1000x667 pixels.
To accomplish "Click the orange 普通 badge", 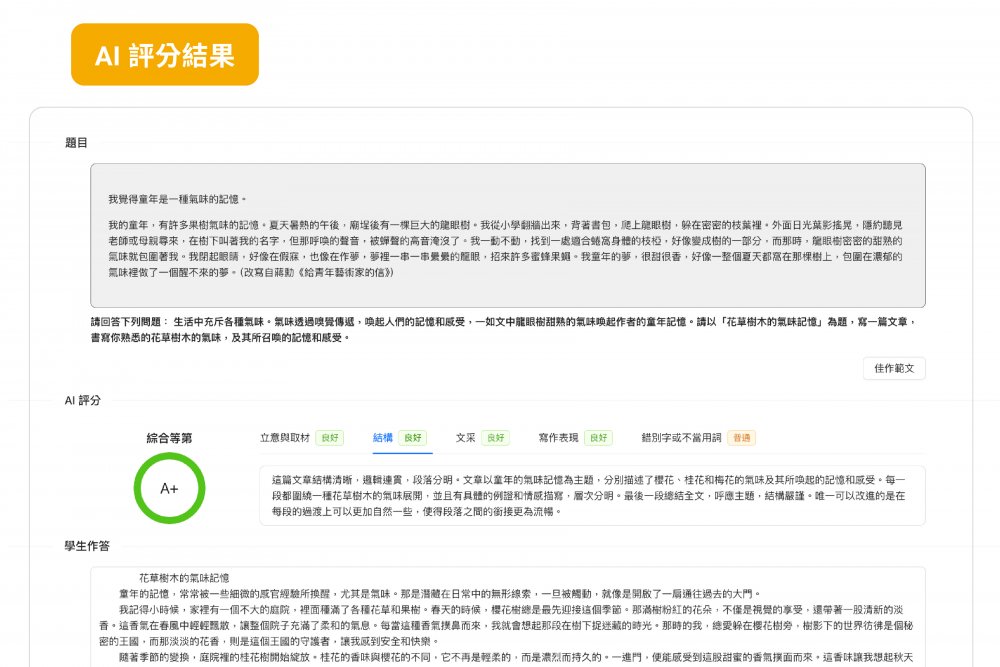I will click(x=741, y=437).
